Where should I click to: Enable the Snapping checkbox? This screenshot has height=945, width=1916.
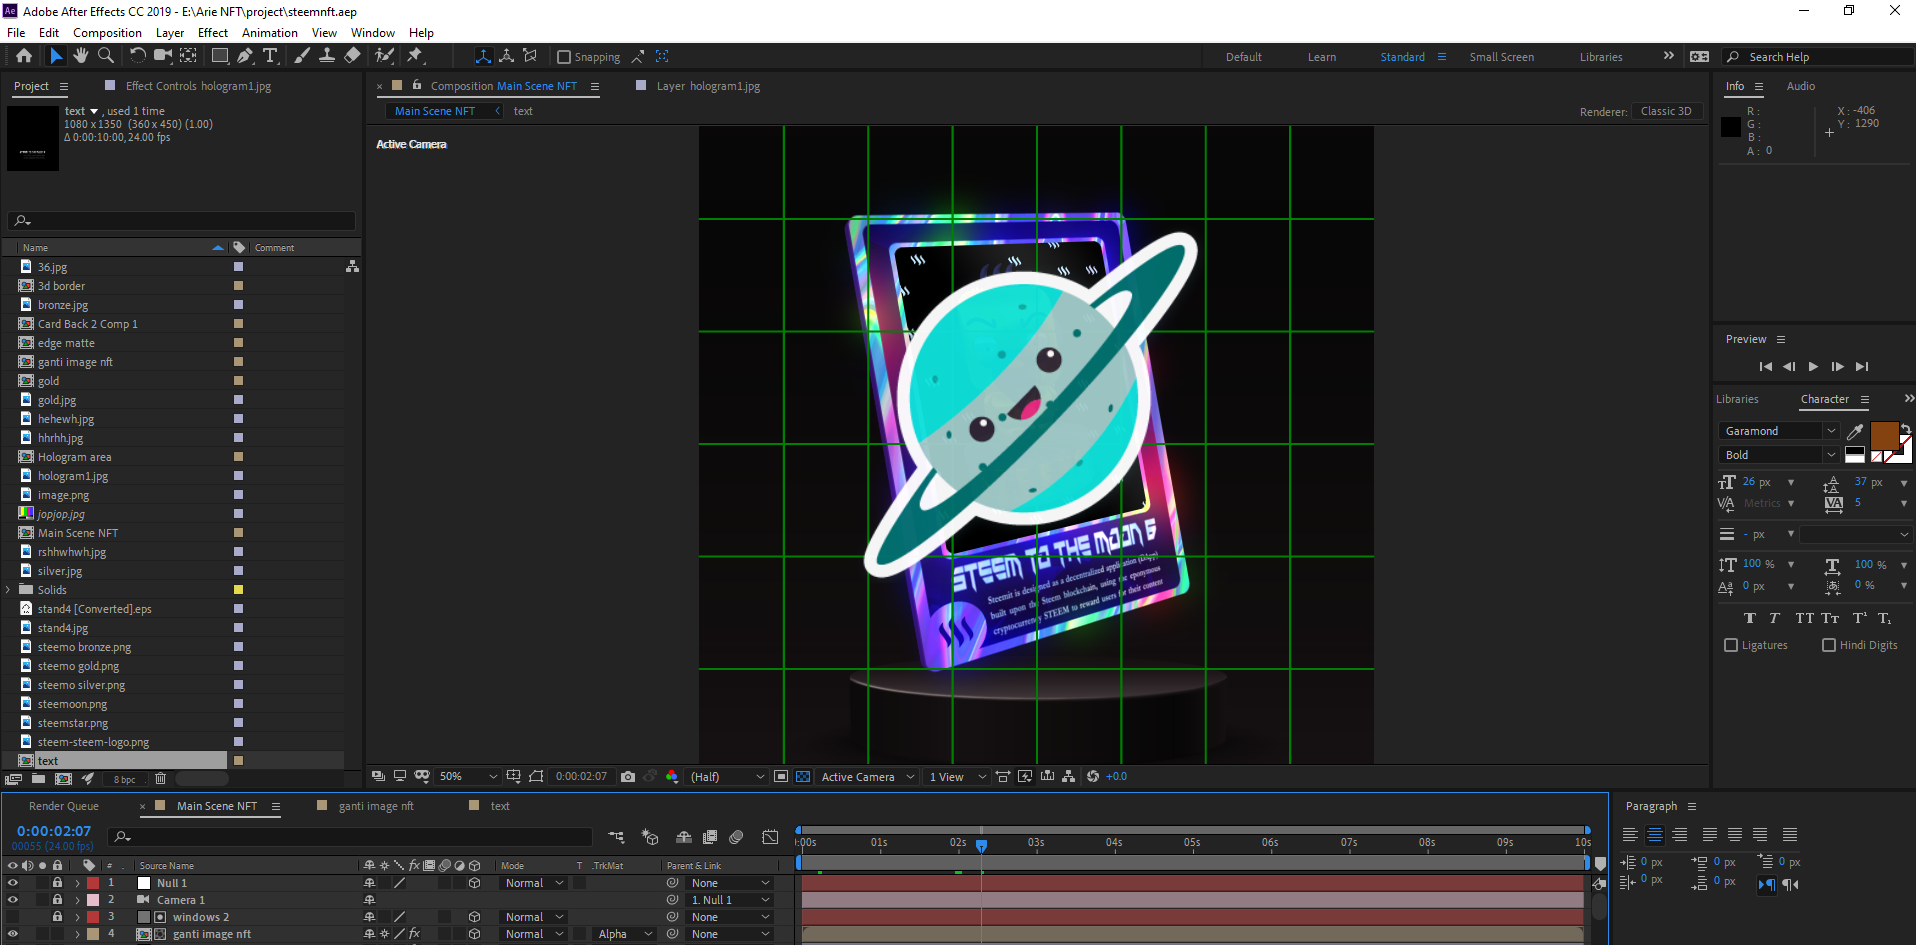coord(564,57)
